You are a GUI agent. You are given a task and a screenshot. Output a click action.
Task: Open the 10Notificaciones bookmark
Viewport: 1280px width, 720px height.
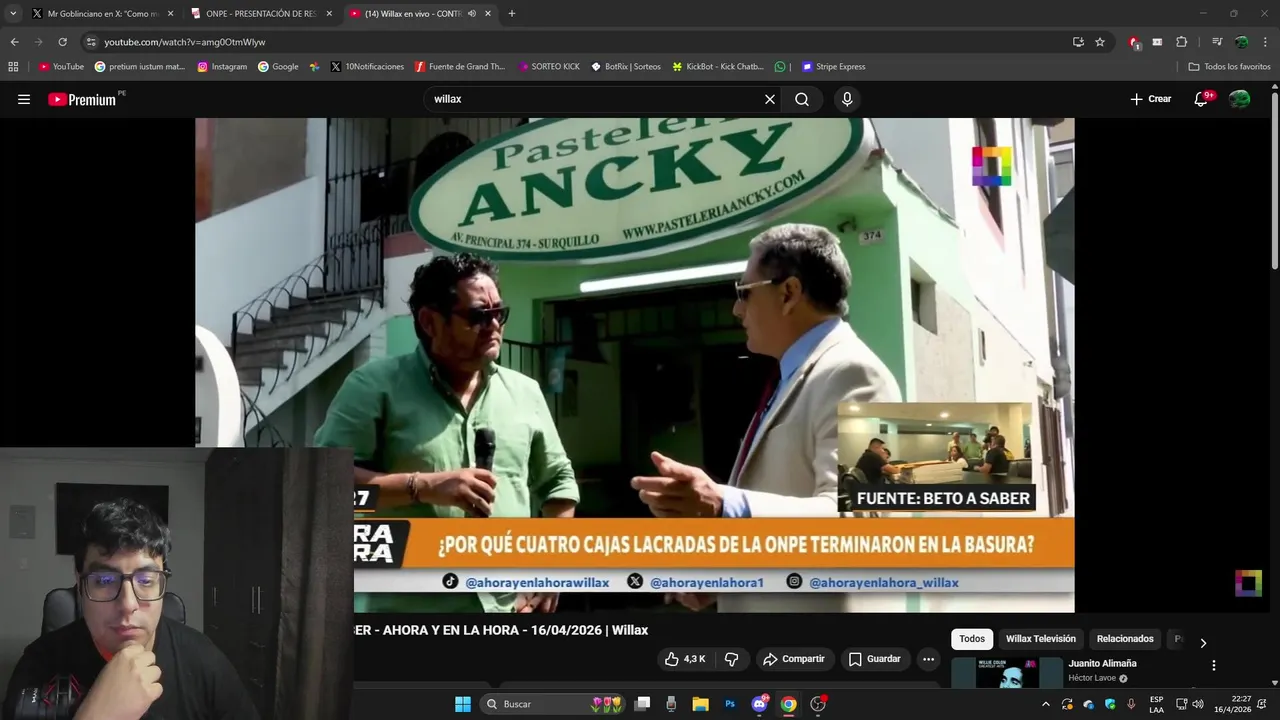367,67
